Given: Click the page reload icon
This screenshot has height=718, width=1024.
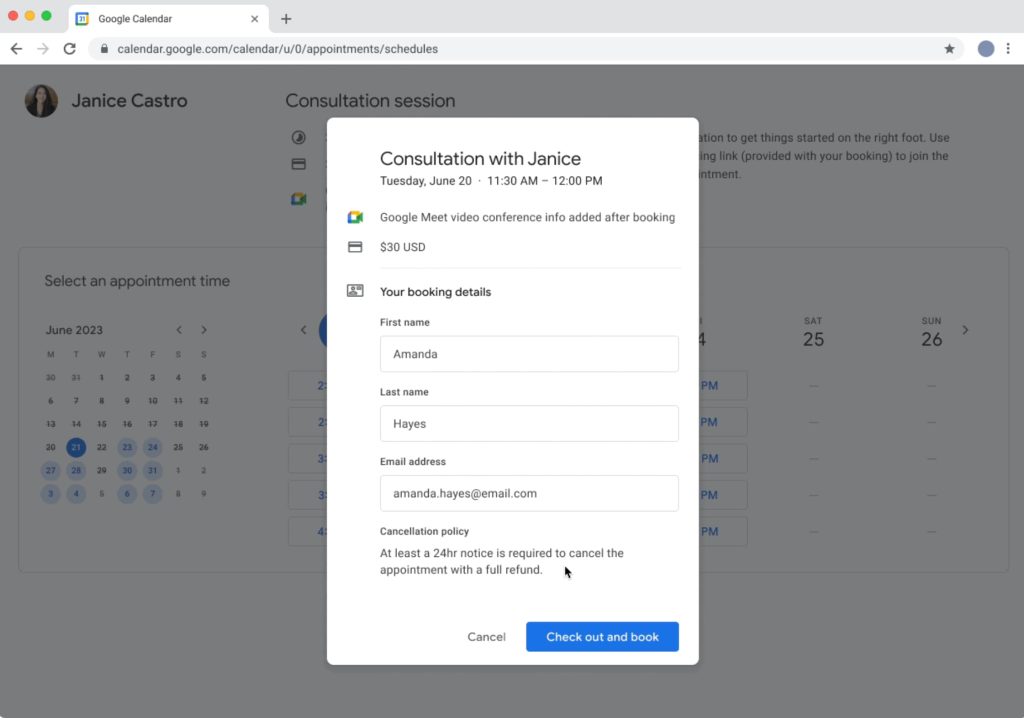Looking at the screenshot, I should 68,48.
